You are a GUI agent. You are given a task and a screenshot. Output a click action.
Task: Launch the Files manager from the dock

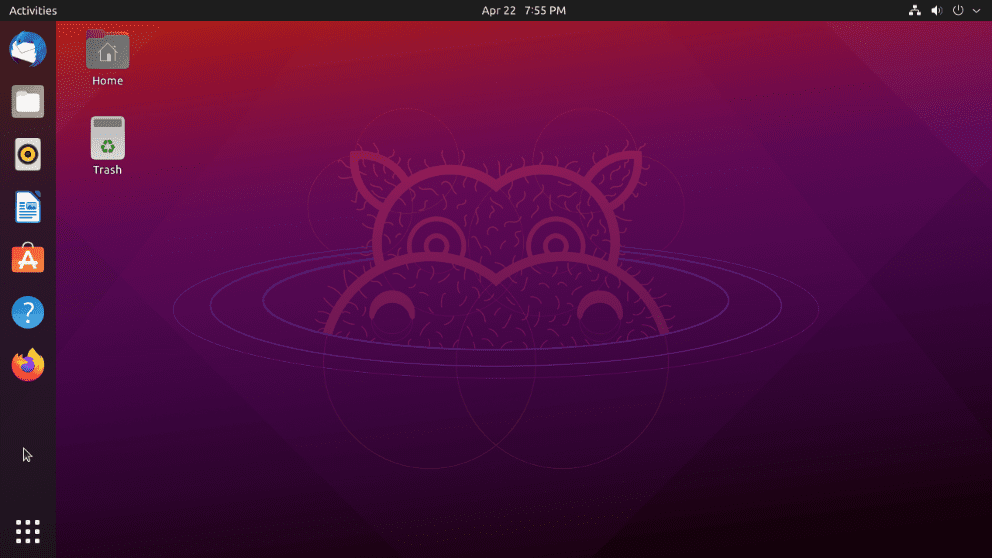(28, 101)
